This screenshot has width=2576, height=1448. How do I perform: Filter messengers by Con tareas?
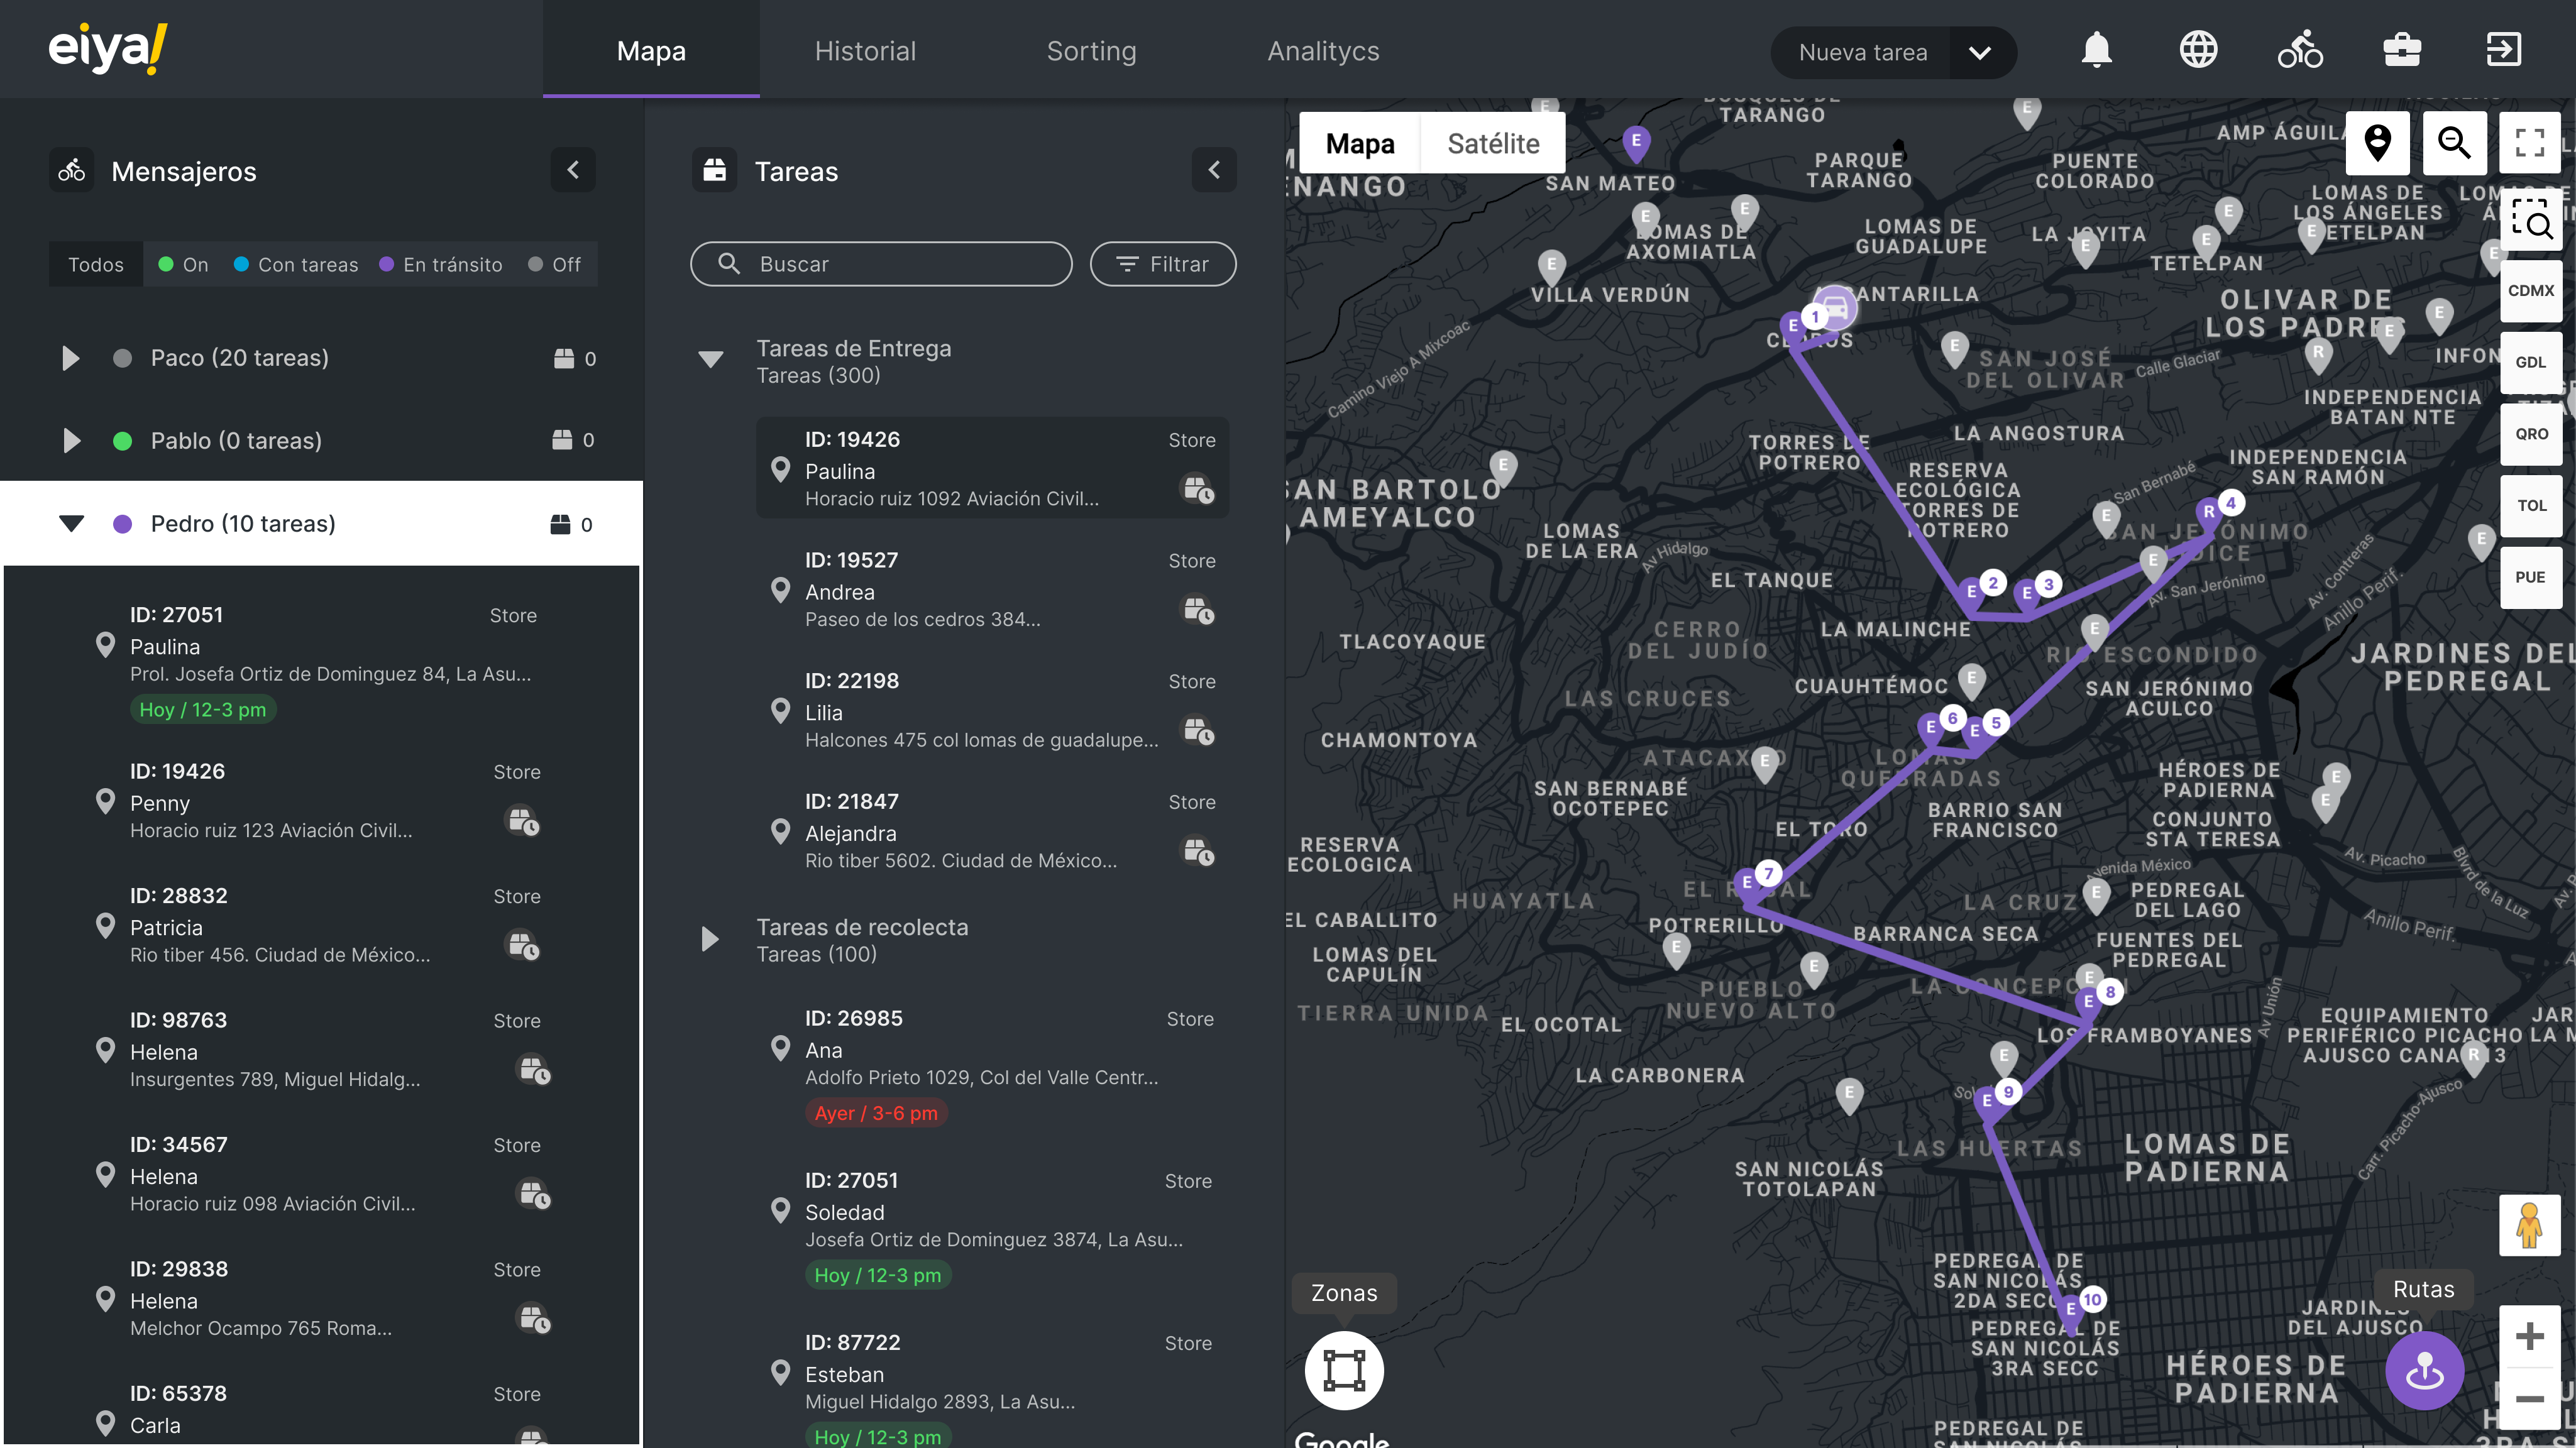296,264
